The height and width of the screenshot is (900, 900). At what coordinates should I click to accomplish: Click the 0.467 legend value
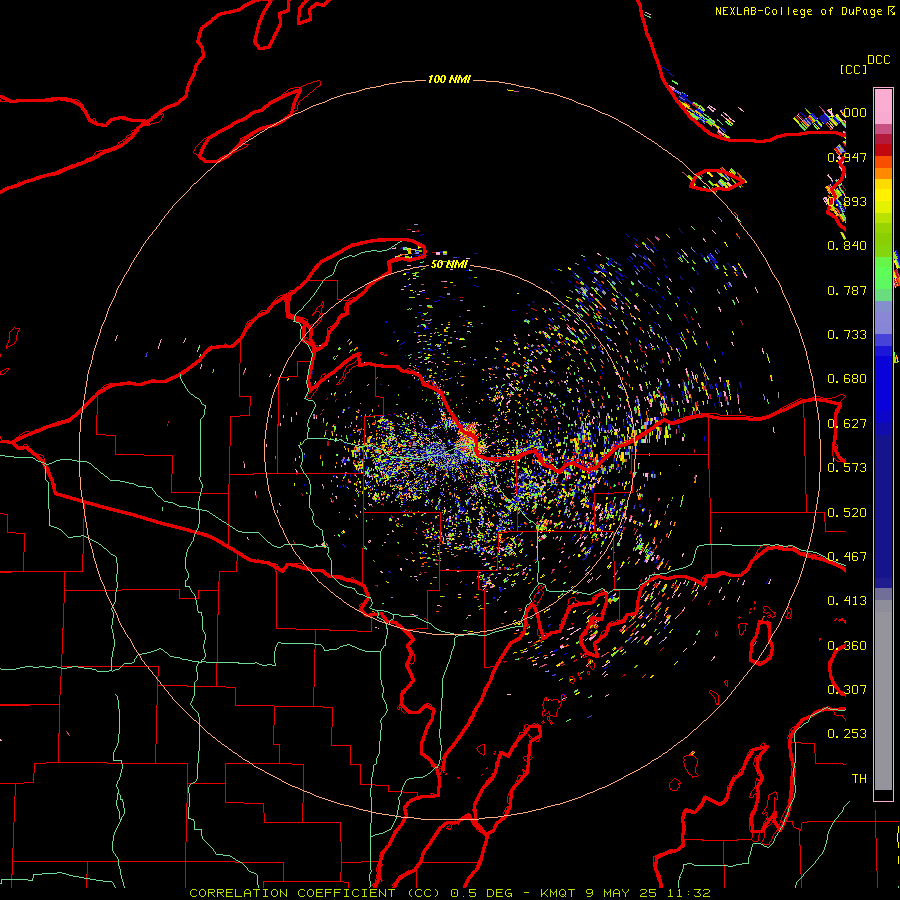(847, 557)
